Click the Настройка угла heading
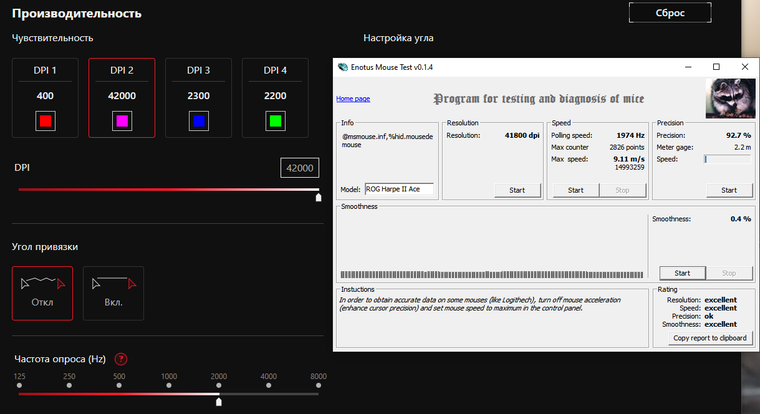Viewport: 760px width, 414px height. 398,38
